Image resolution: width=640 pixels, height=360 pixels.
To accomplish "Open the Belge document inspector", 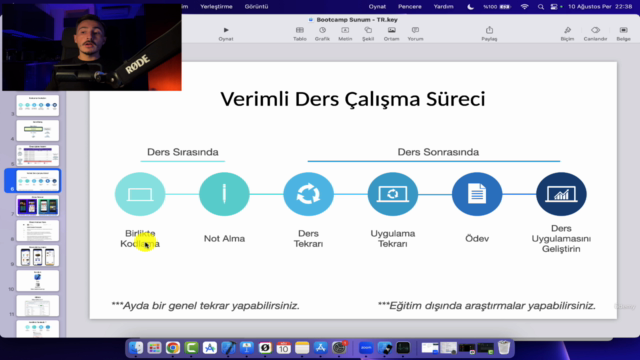I will [x=623, y=34].
